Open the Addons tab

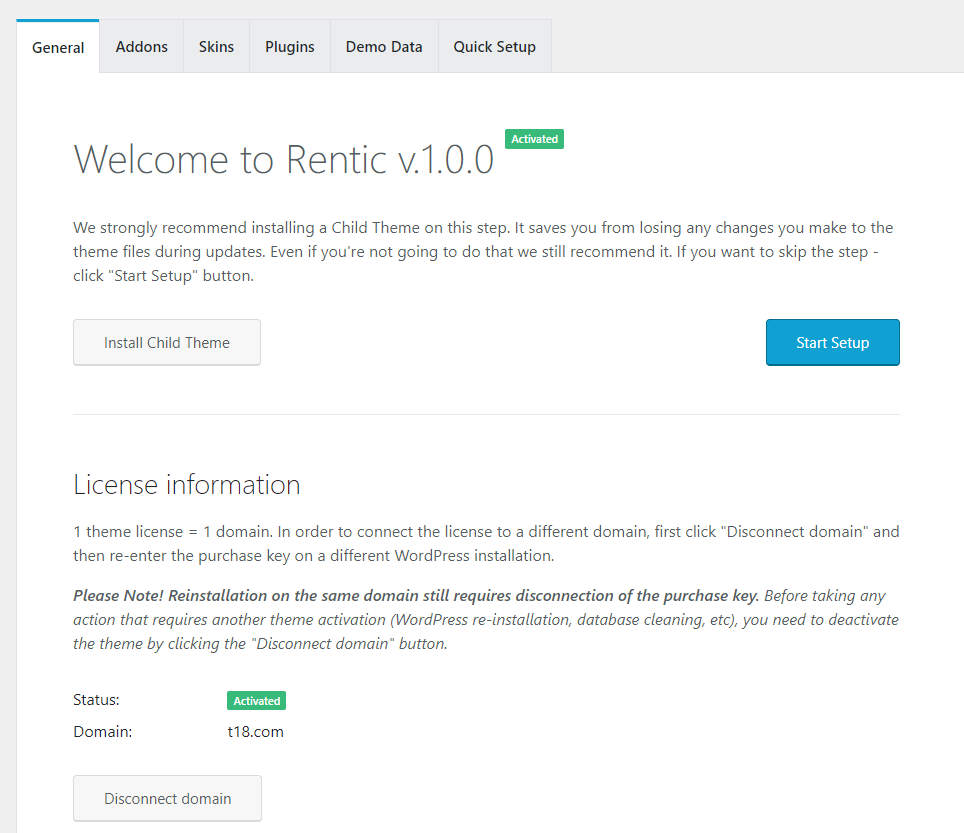[x=141, y=47]
